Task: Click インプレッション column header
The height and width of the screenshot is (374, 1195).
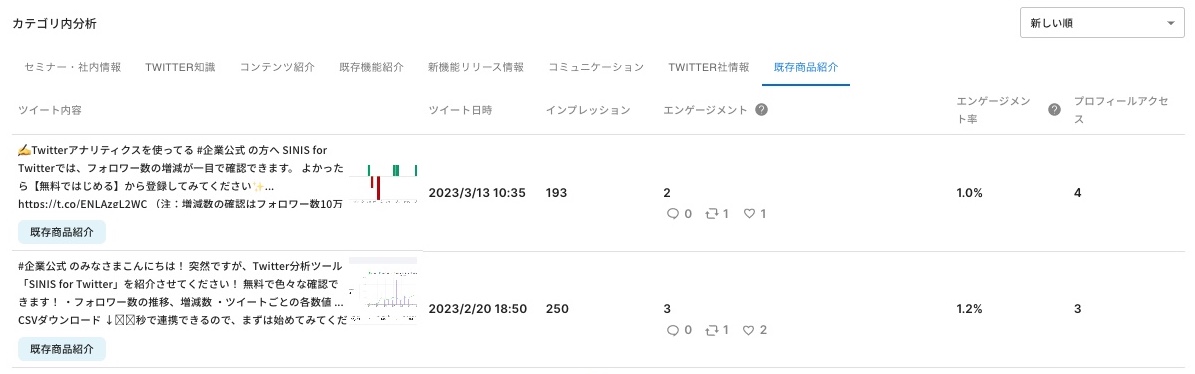Action: pyautogui.click(x=588, y=110)
